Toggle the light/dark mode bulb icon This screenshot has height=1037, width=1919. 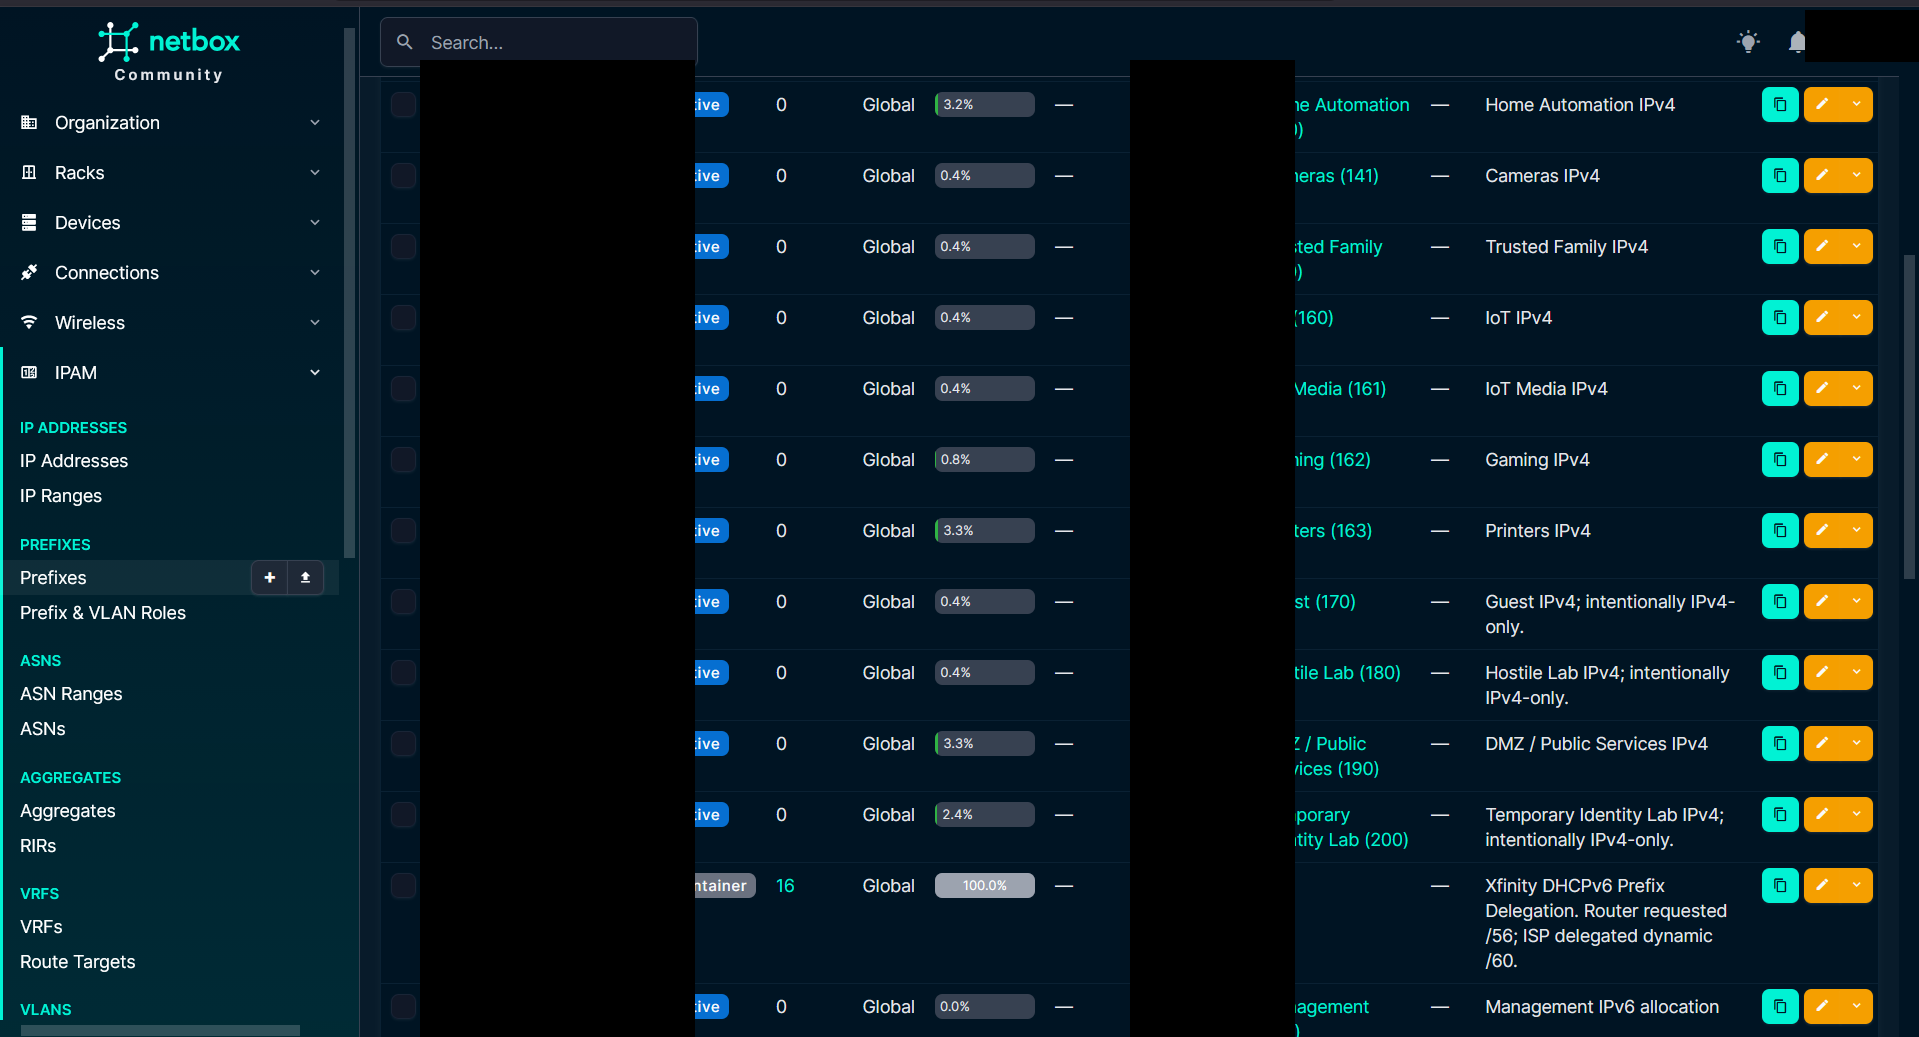click(x=1748, y=42)
